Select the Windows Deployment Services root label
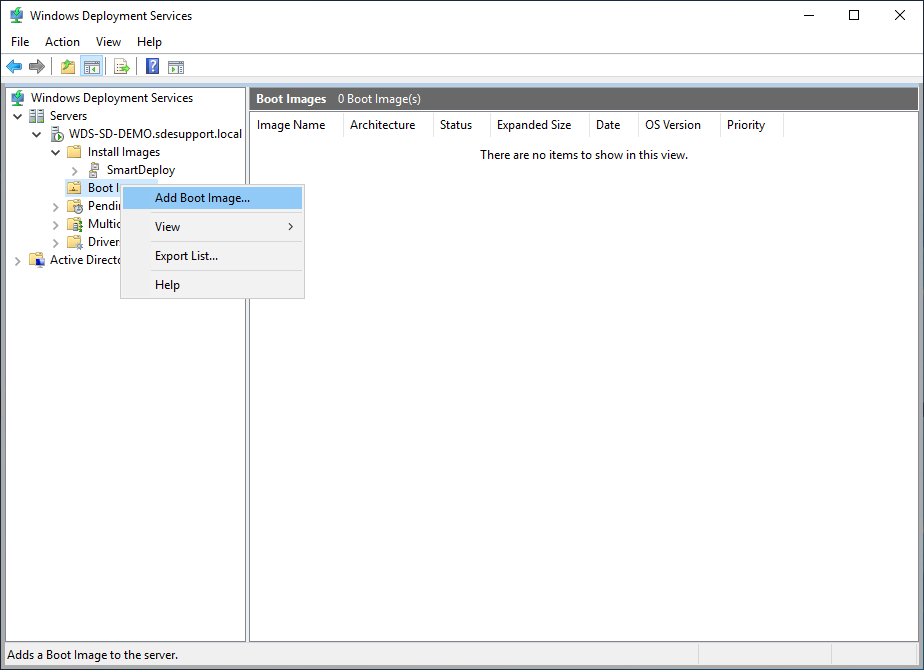 [x=112, y=98]
